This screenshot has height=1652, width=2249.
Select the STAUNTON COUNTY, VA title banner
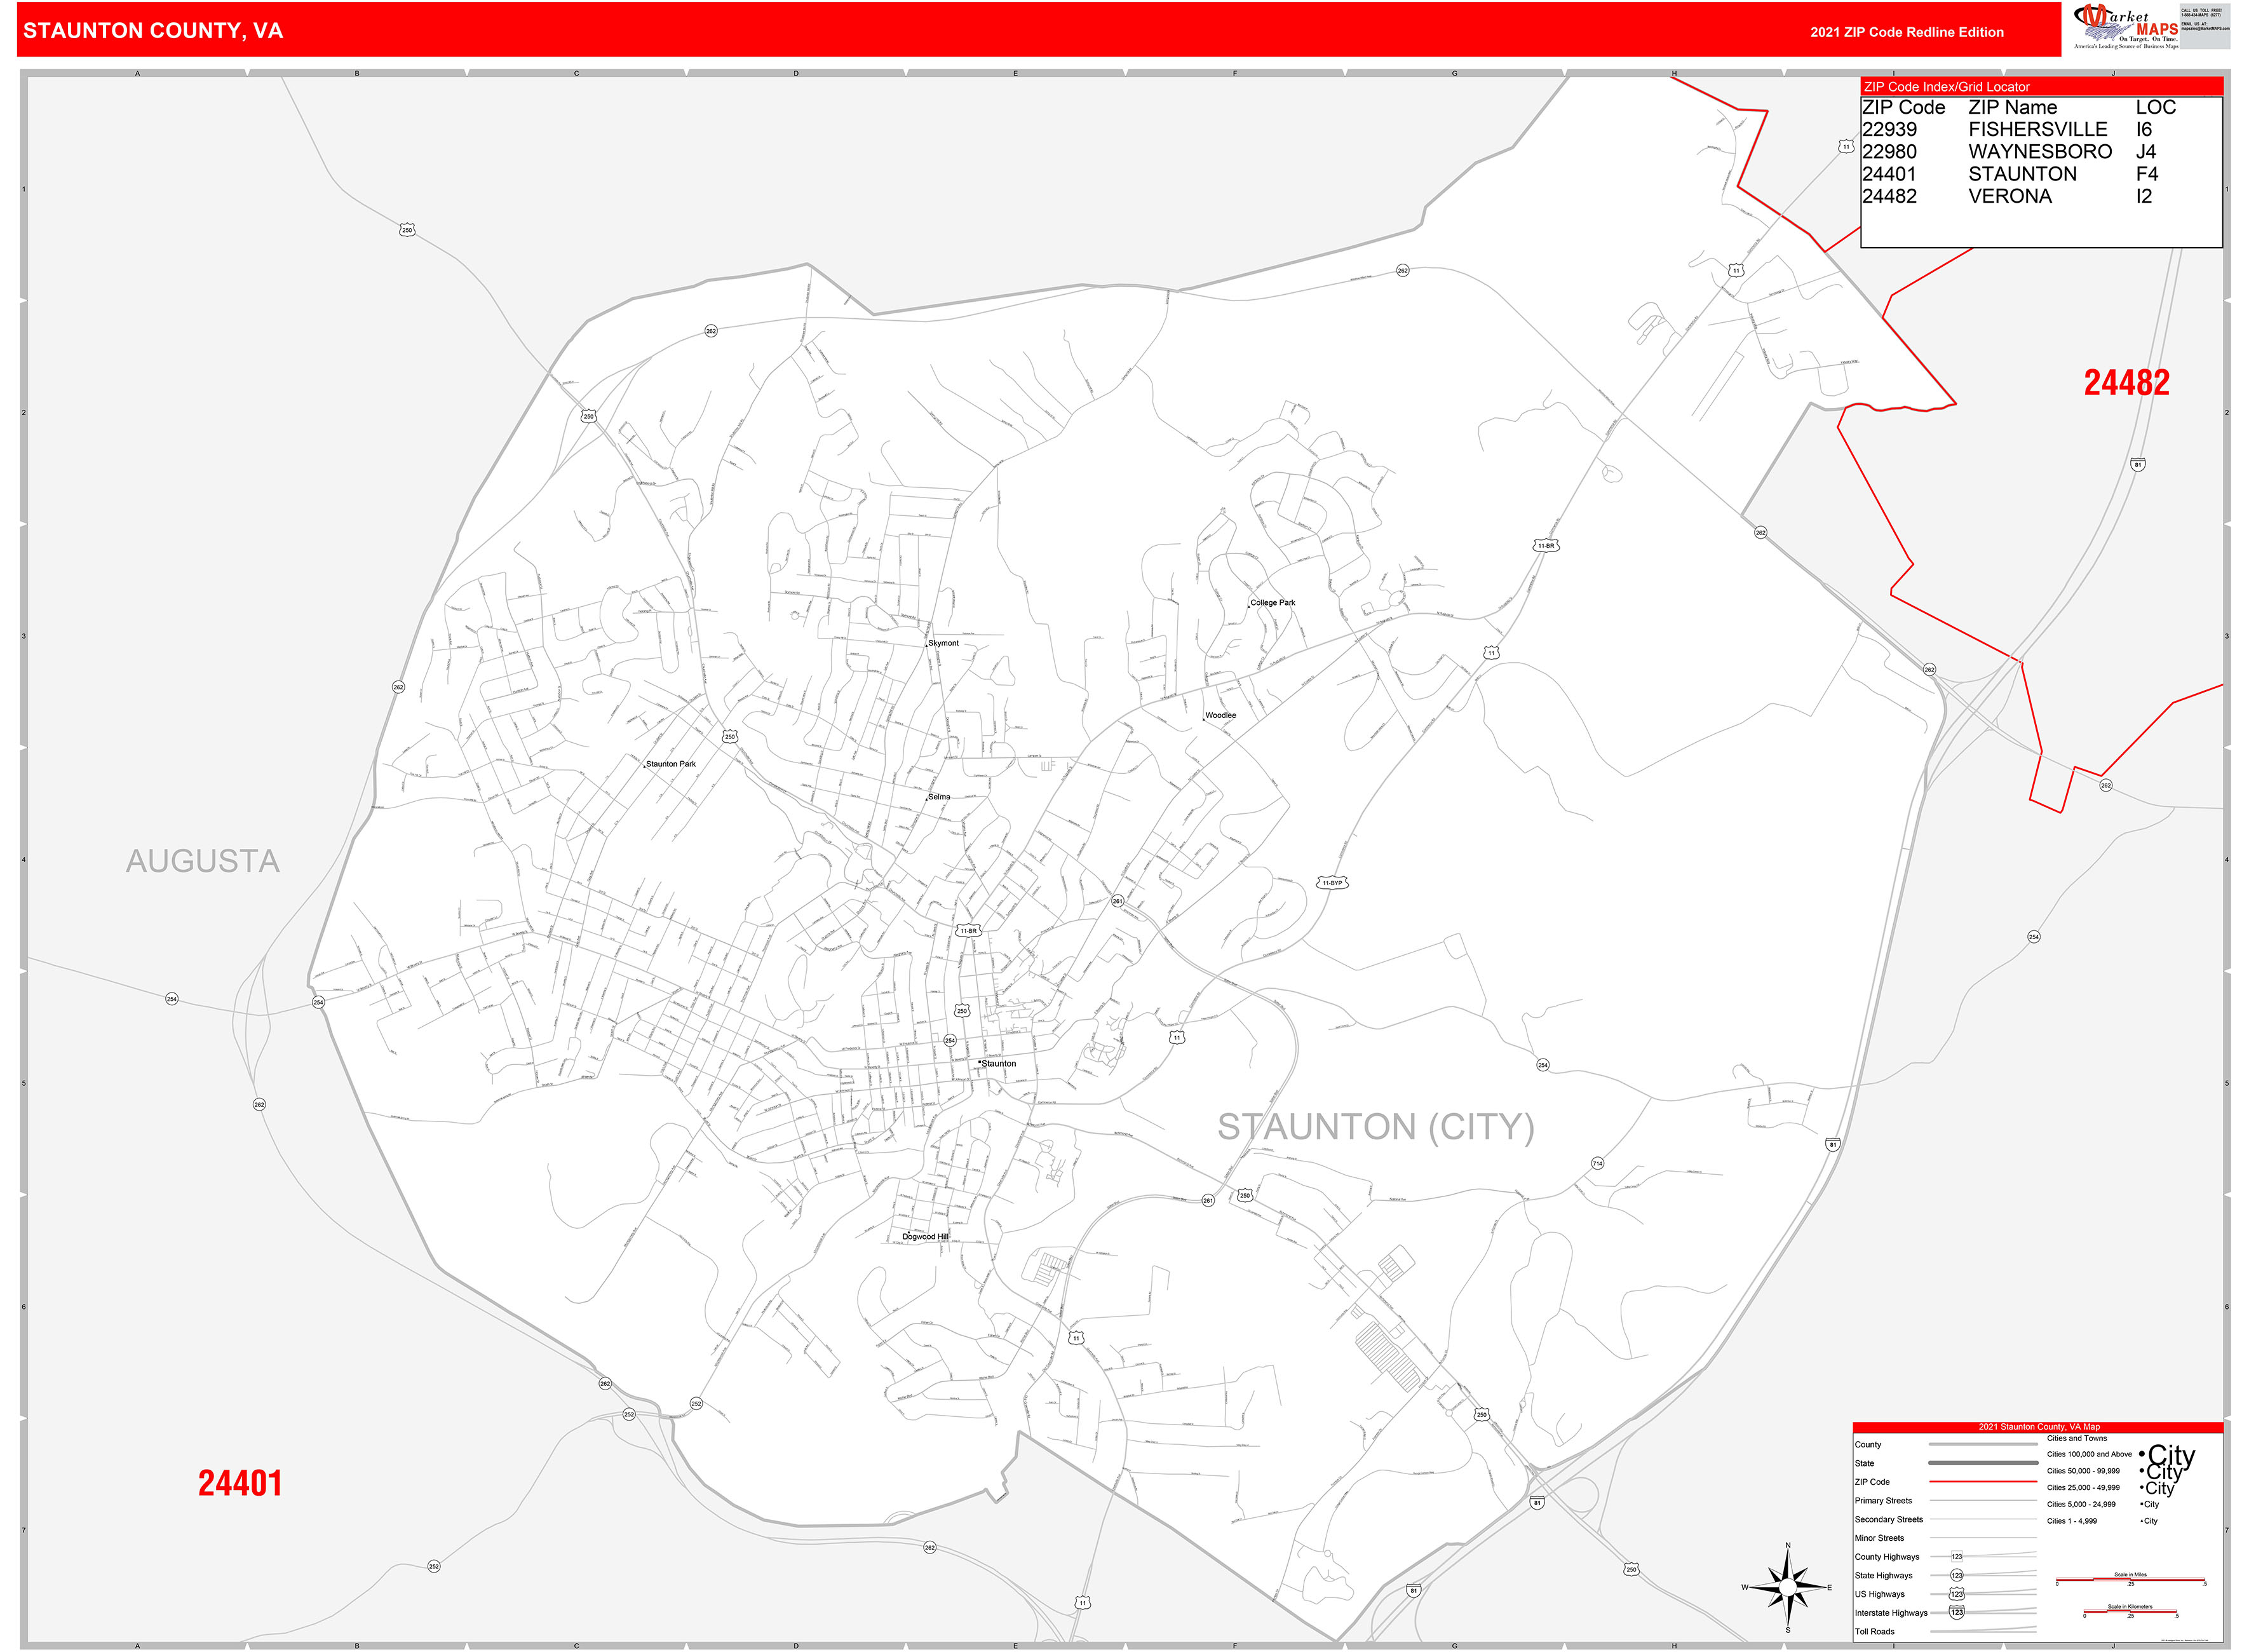[150, 31]
